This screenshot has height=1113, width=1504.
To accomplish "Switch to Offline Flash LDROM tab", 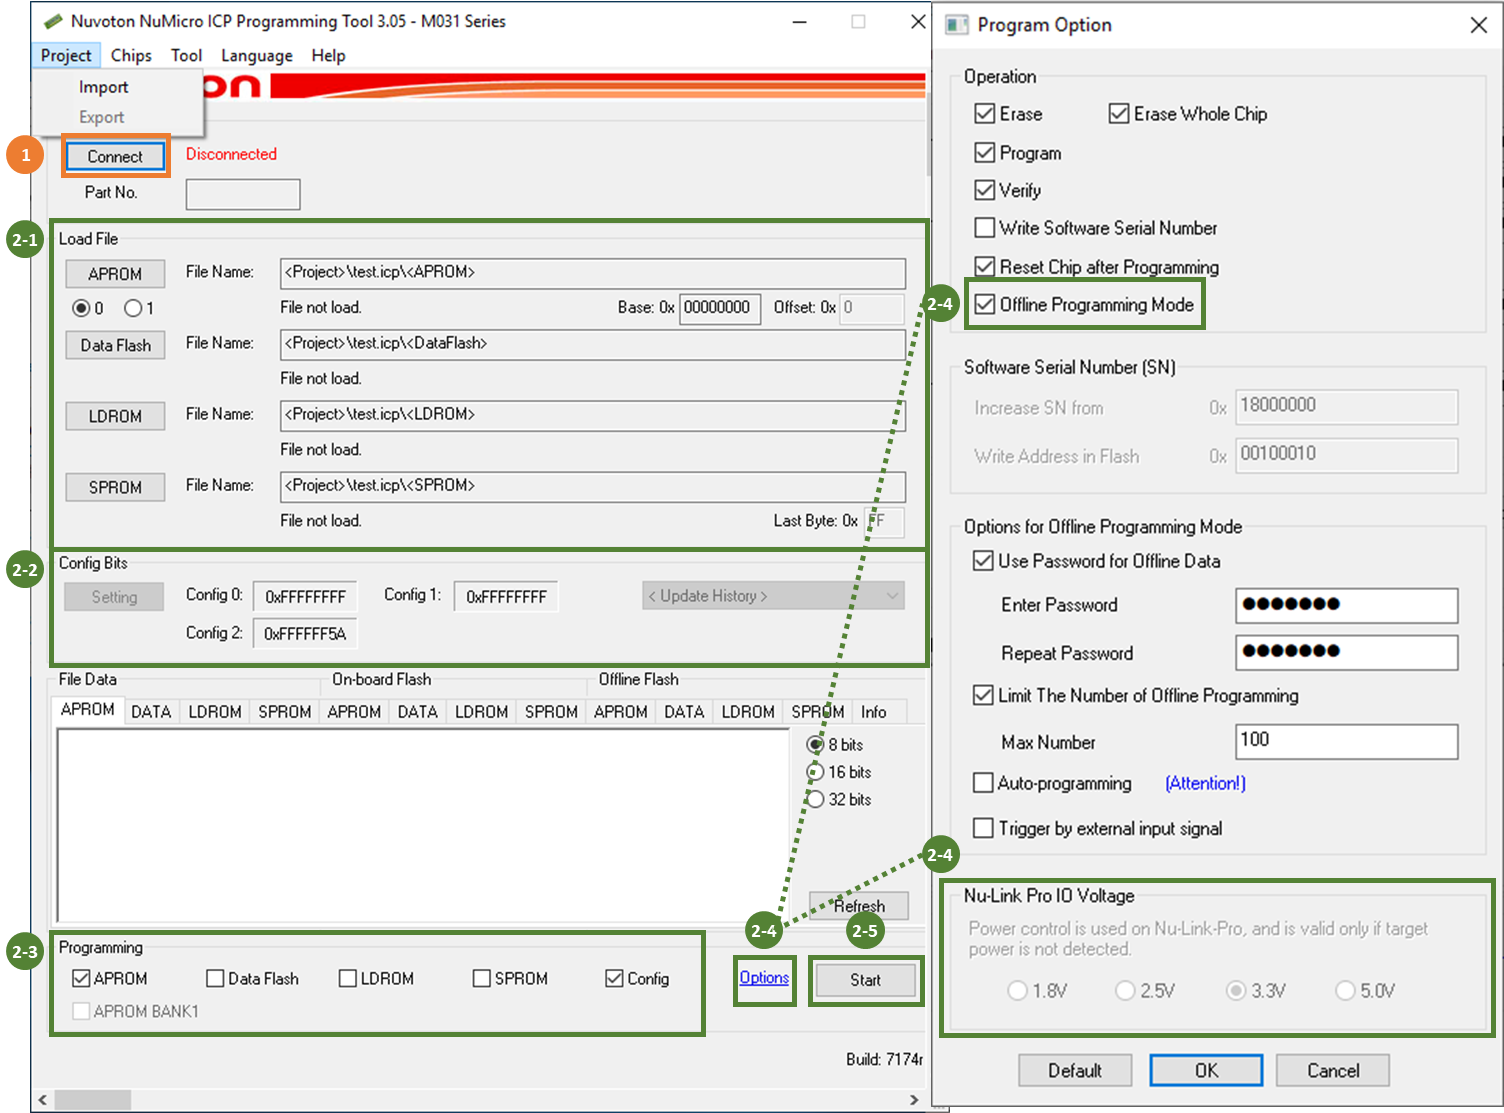I will click(748, 712).
